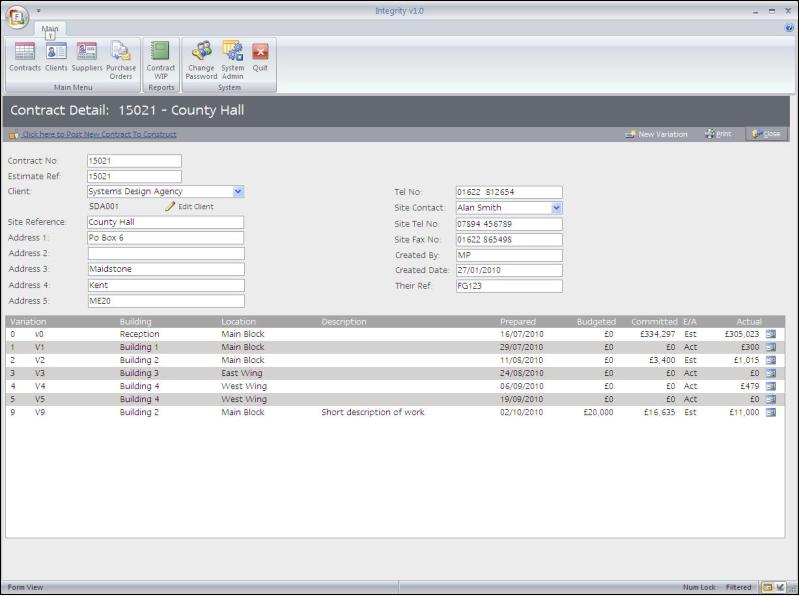Expand the Client dropdown
799x596 pixels.
pos(238,191)
